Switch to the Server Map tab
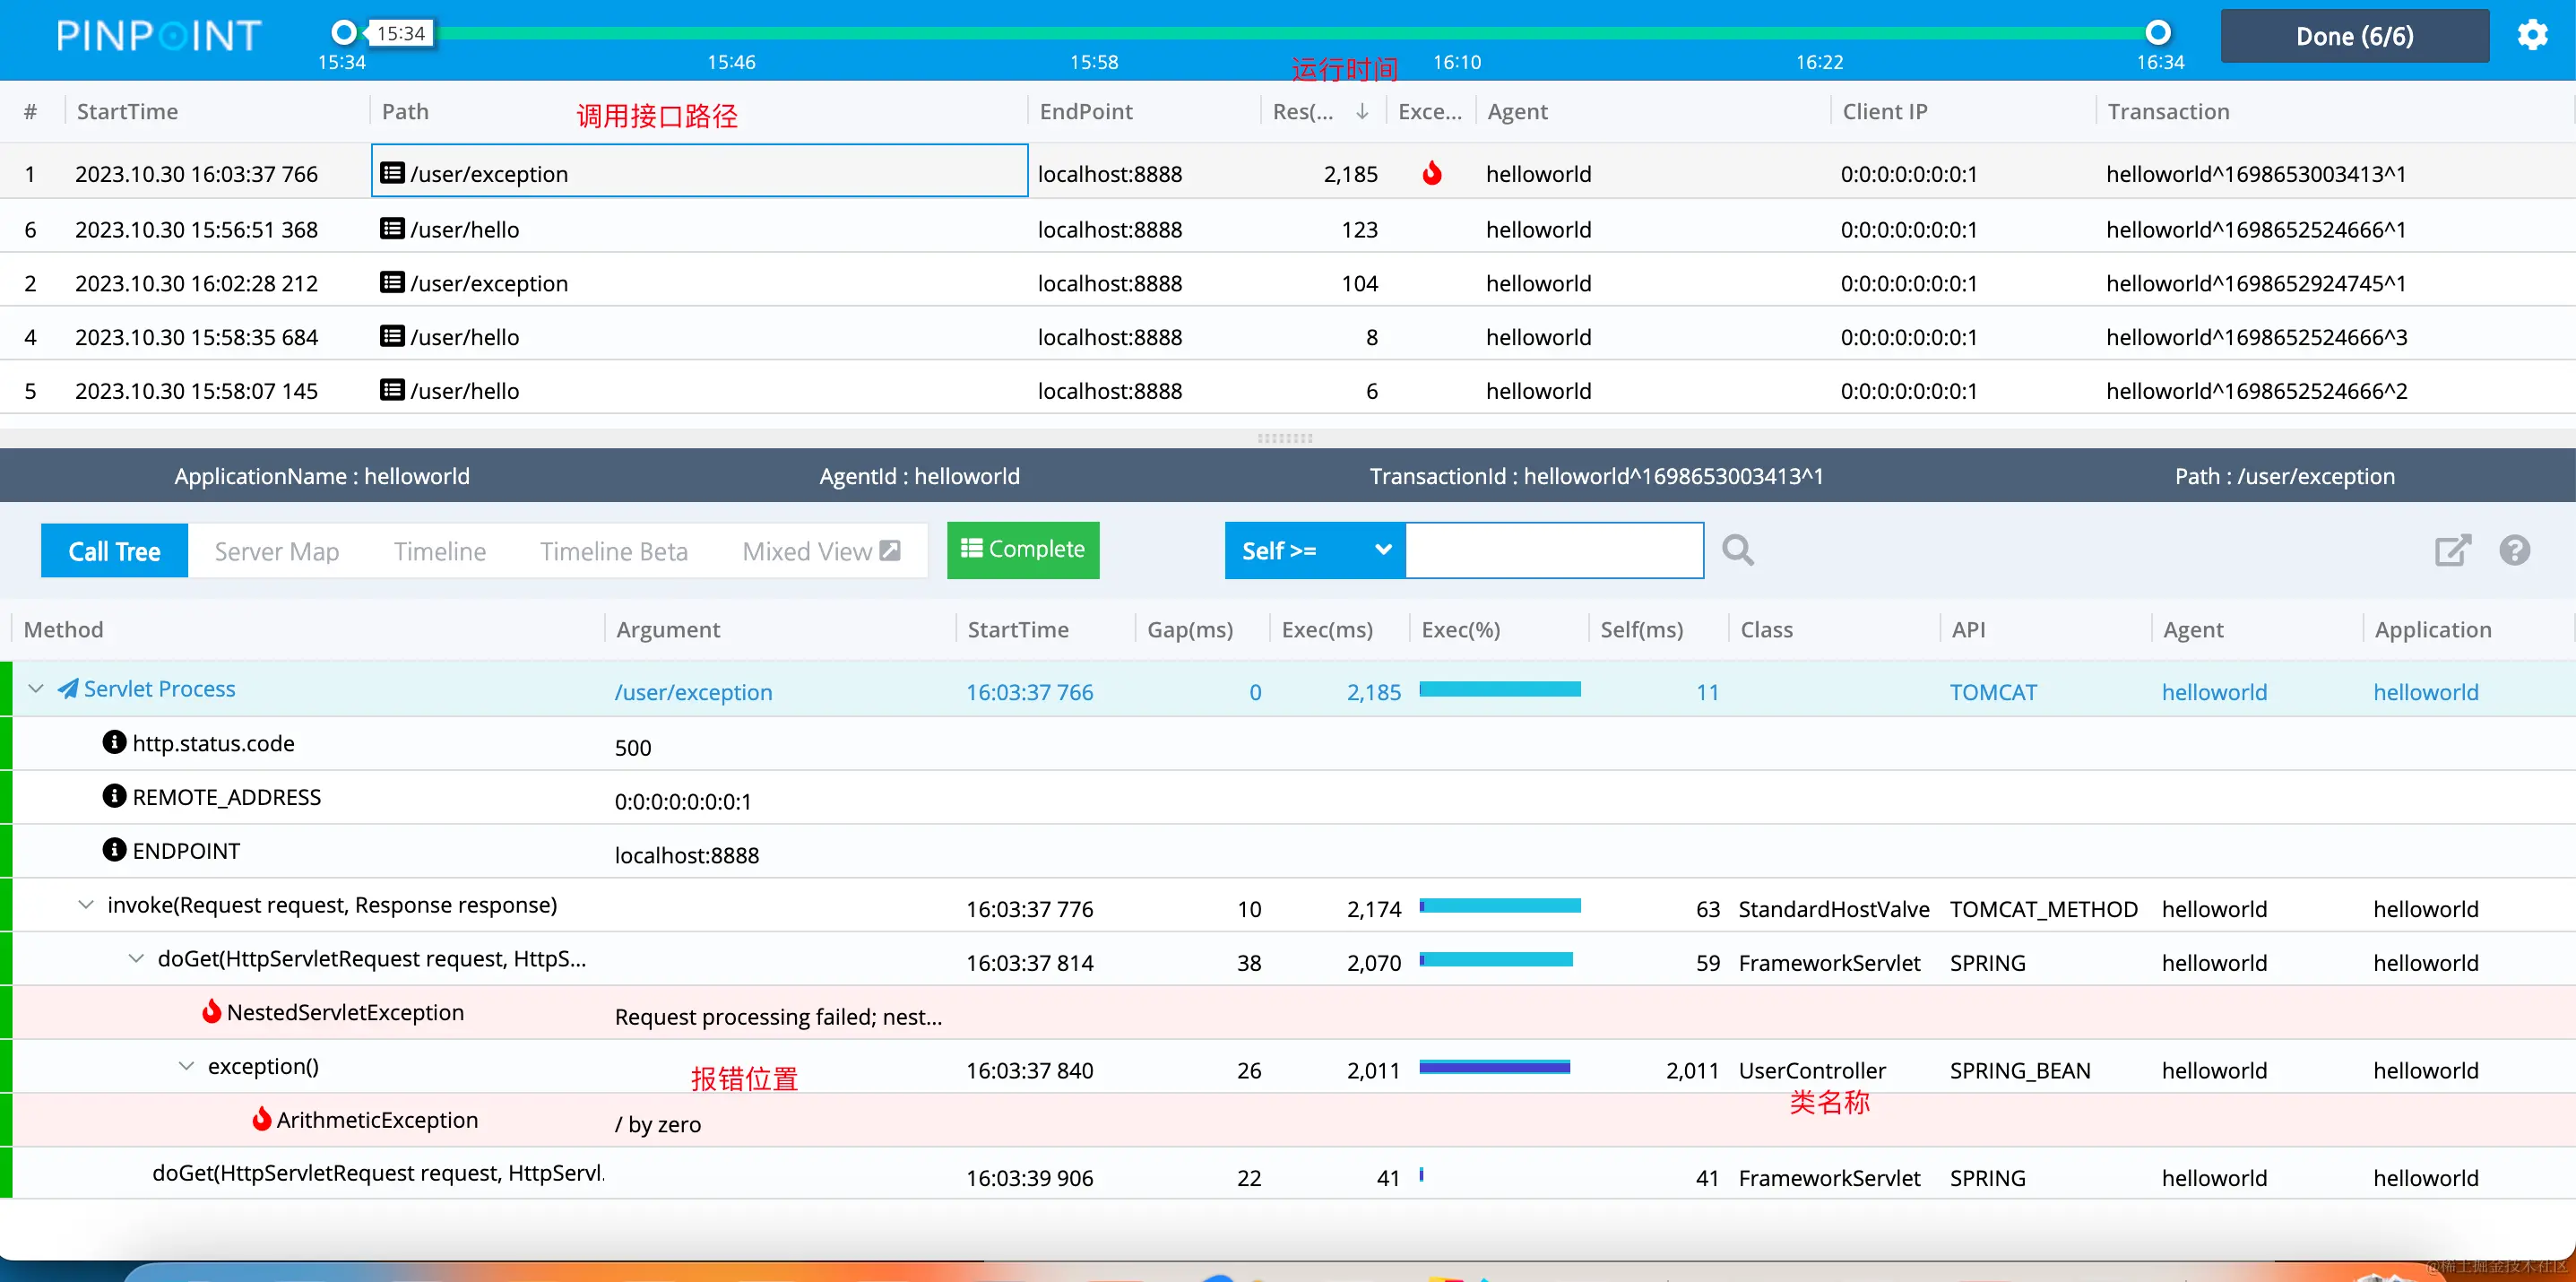This screenshot has width=2576, height=1282. tap(277, 551)
